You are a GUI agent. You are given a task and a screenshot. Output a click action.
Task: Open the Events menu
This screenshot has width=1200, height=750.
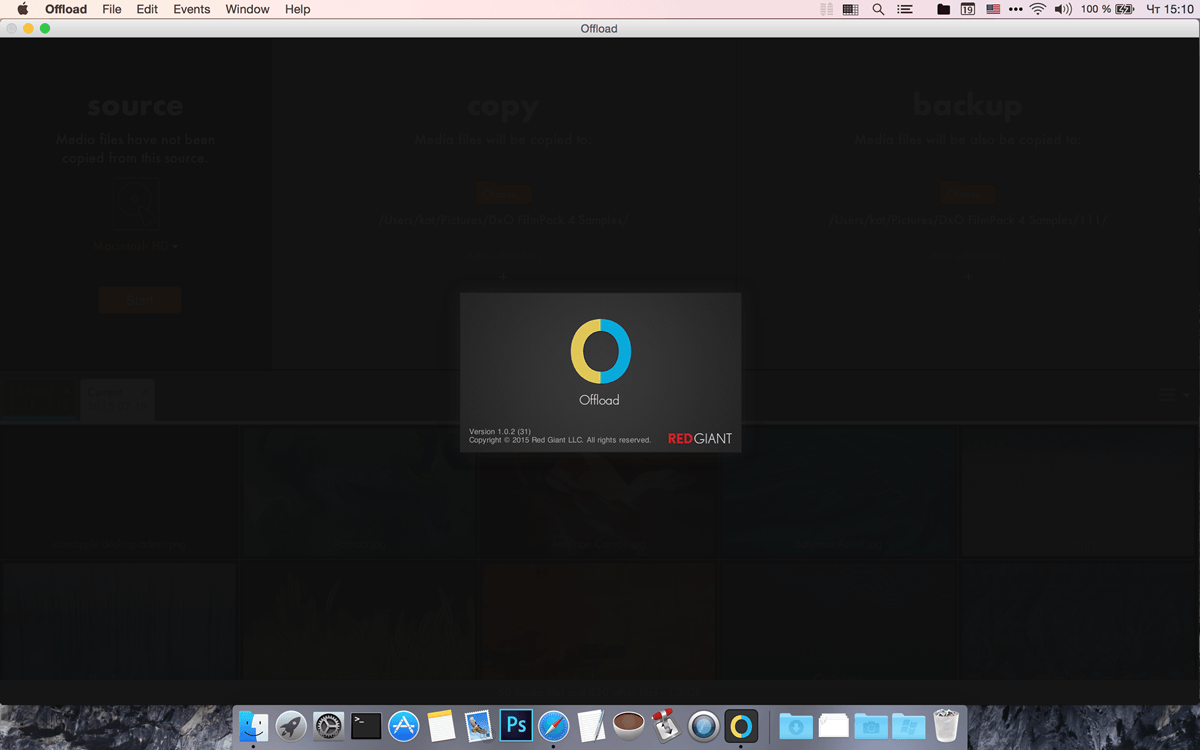tap(191, 9)
